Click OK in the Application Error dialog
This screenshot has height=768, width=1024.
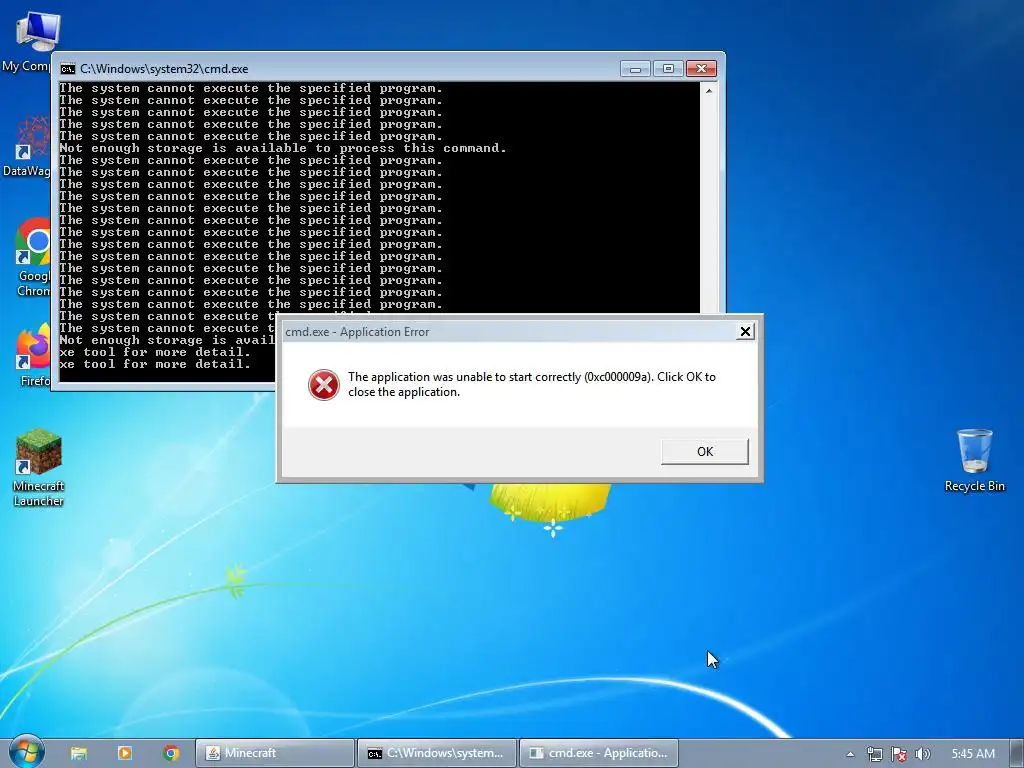(705, 451)
